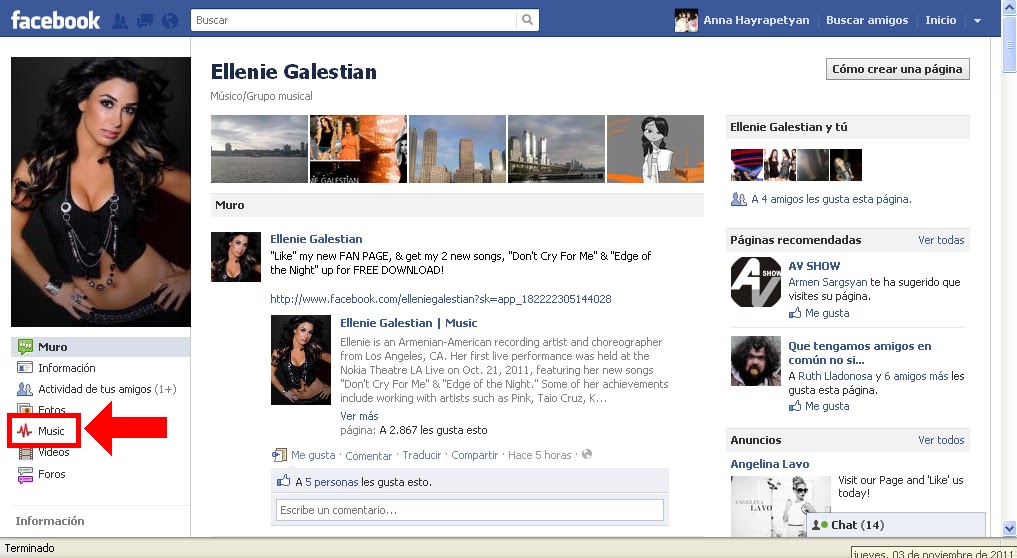Click the Actividad de tus amigos icon
1017x558 pixels.
pos(25,389)
